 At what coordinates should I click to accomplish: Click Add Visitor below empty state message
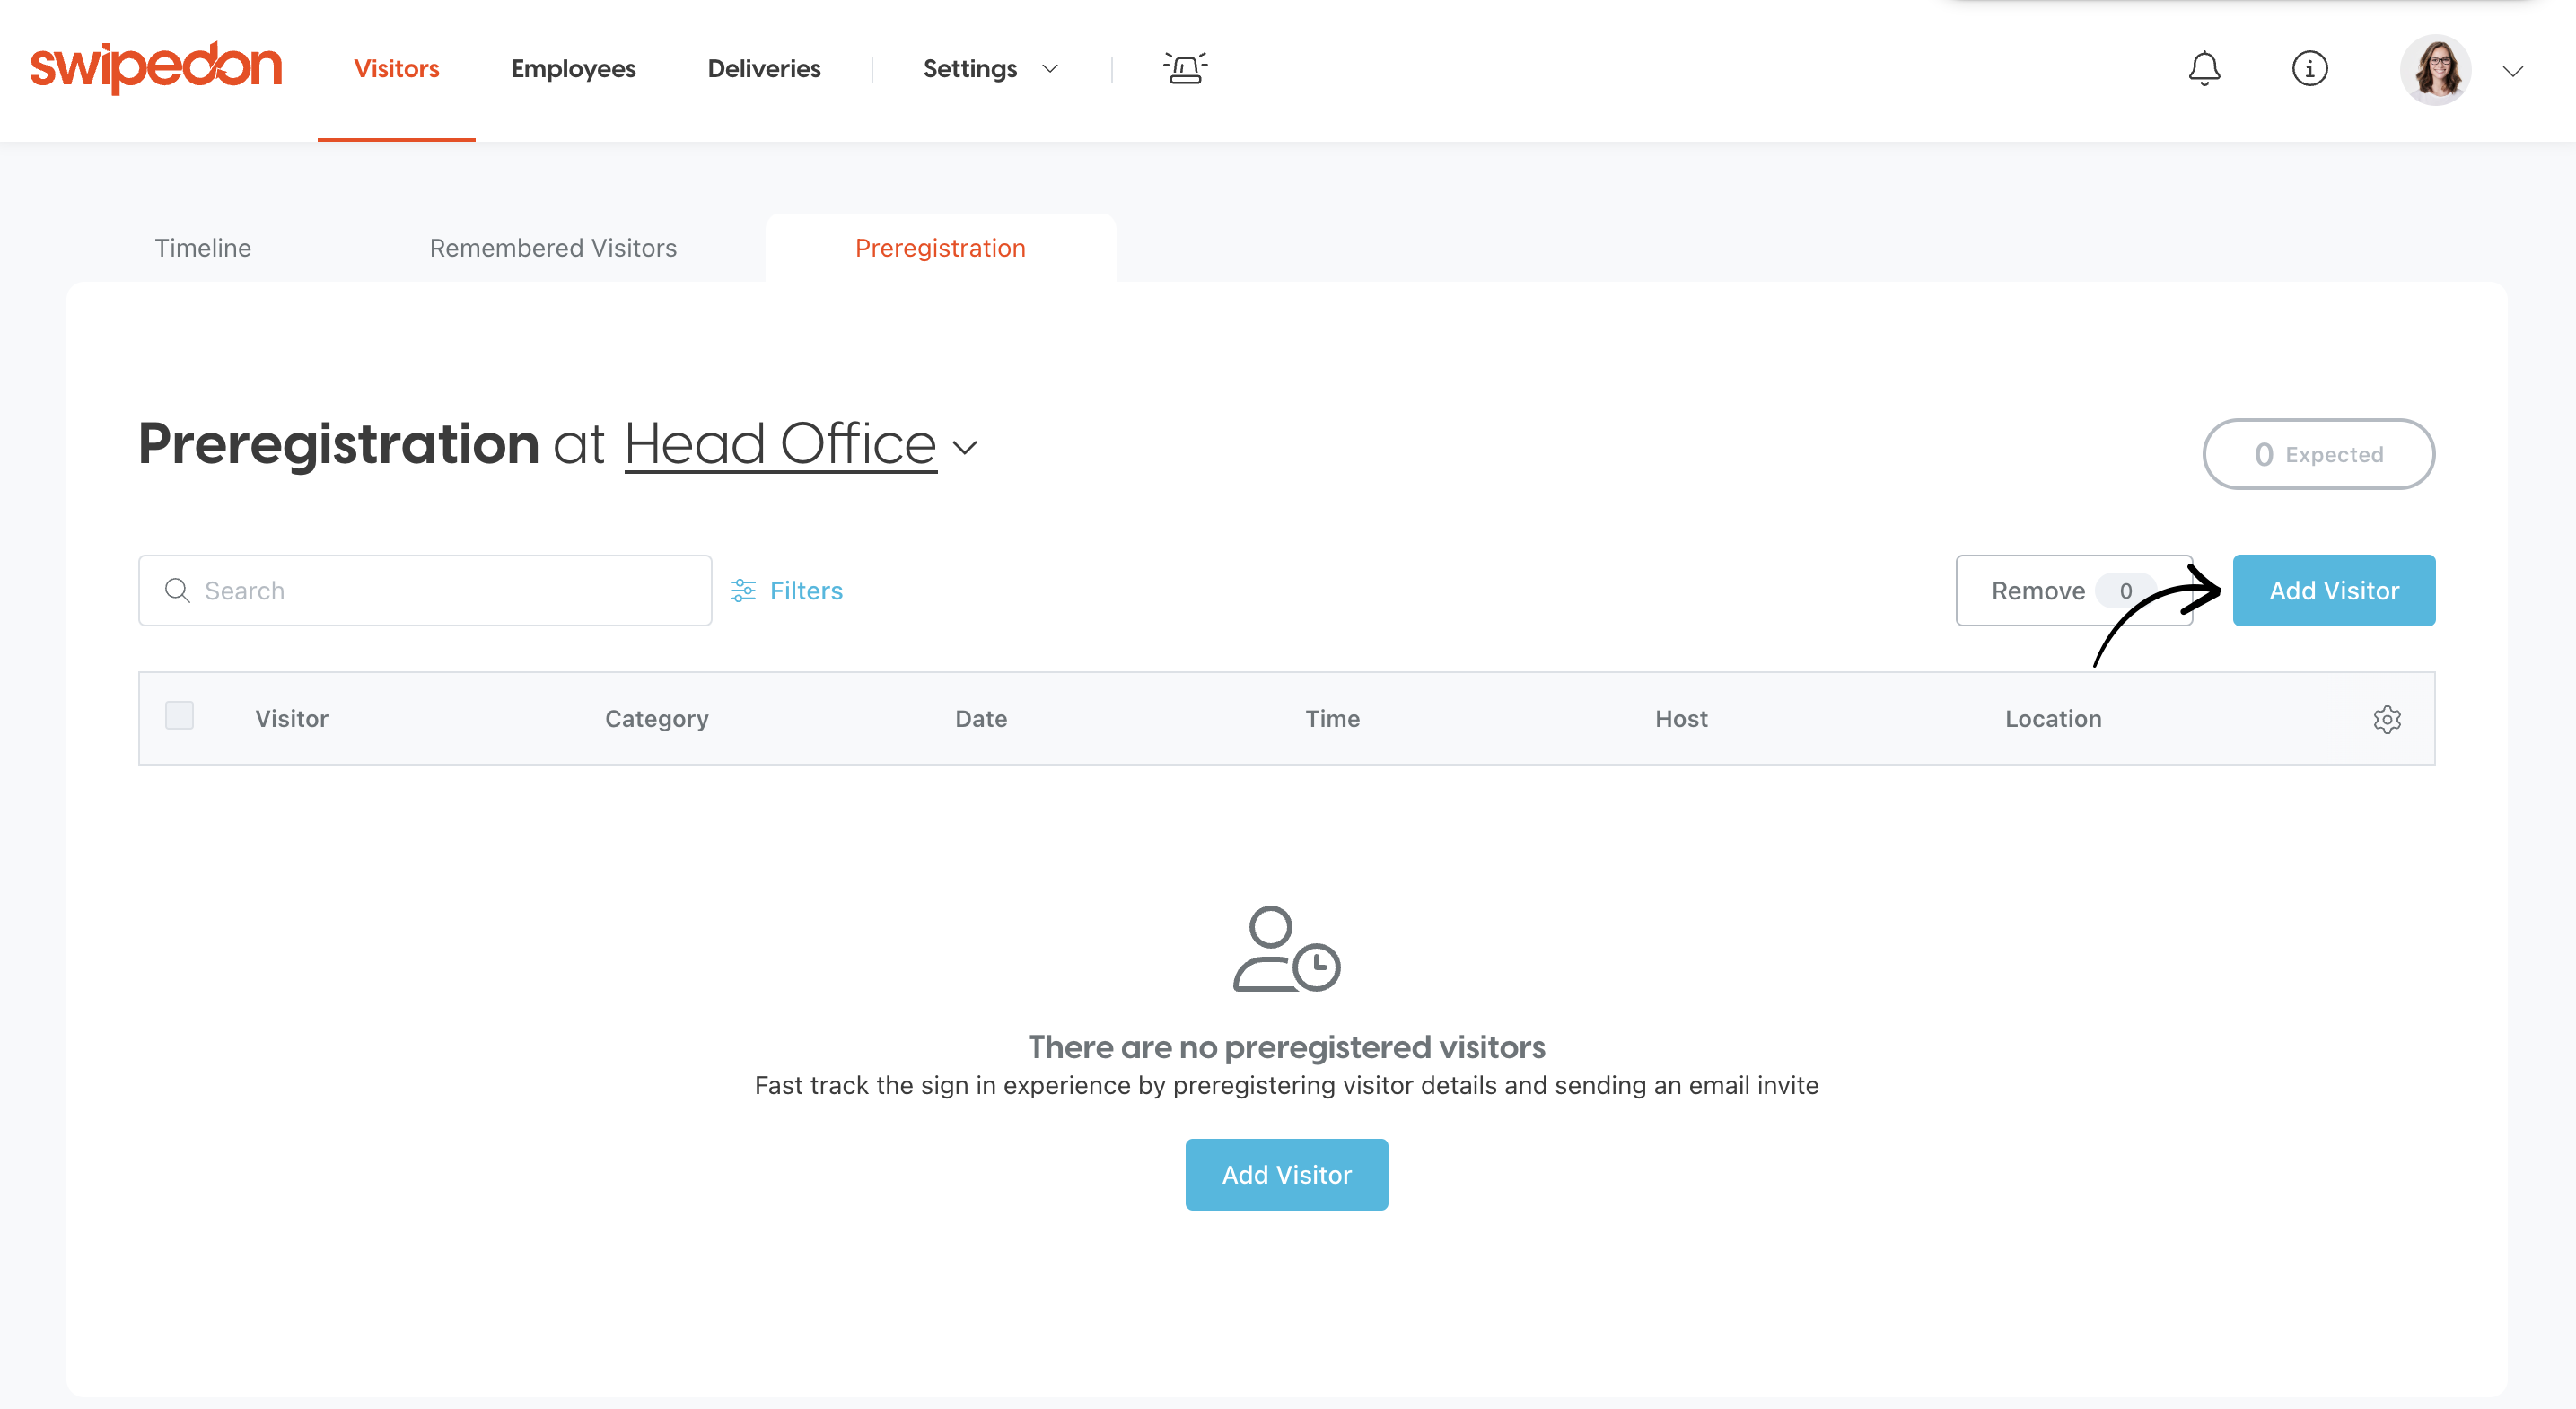tap(1286, 1174)
